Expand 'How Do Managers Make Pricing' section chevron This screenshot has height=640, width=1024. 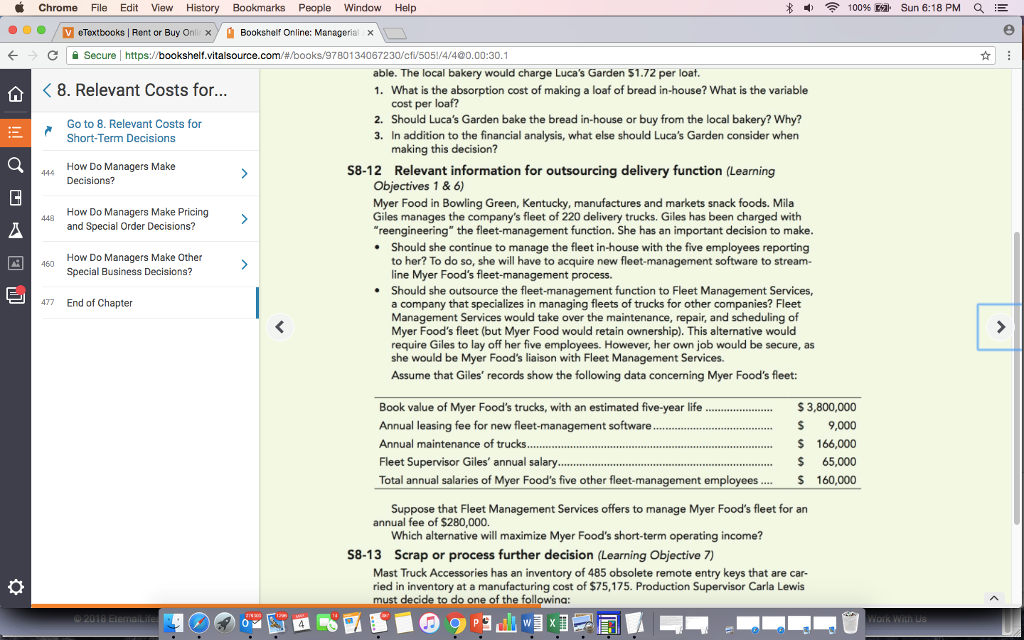pyautogui.click(x=244, y=219)
